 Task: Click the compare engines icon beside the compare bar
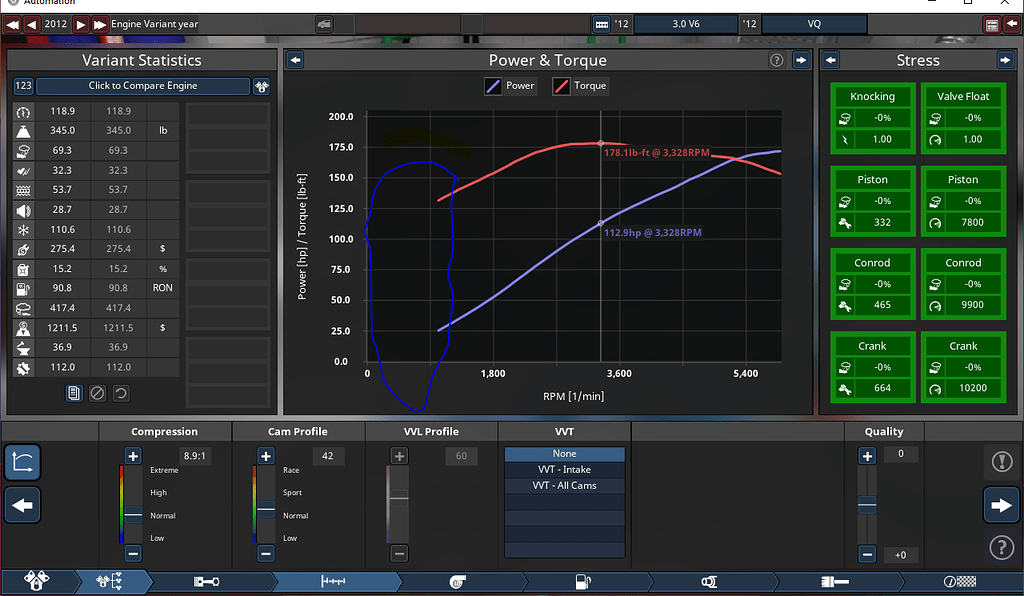tap(261, 86)
